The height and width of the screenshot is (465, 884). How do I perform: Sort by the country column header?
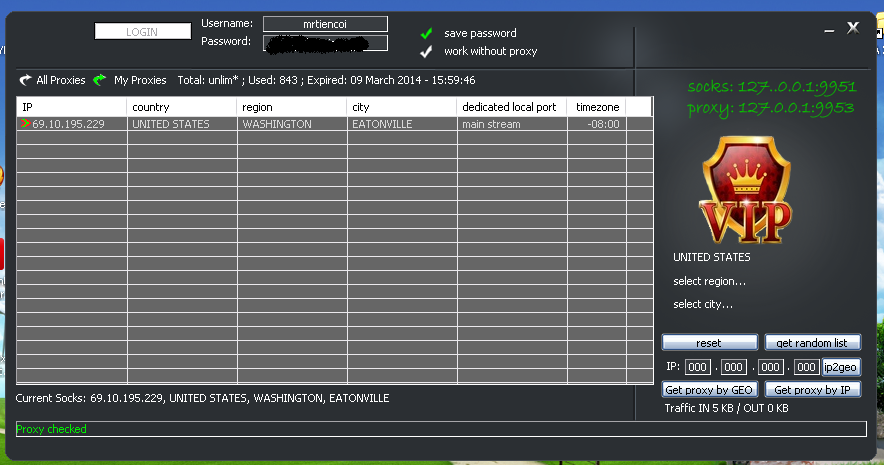[182, 107]
